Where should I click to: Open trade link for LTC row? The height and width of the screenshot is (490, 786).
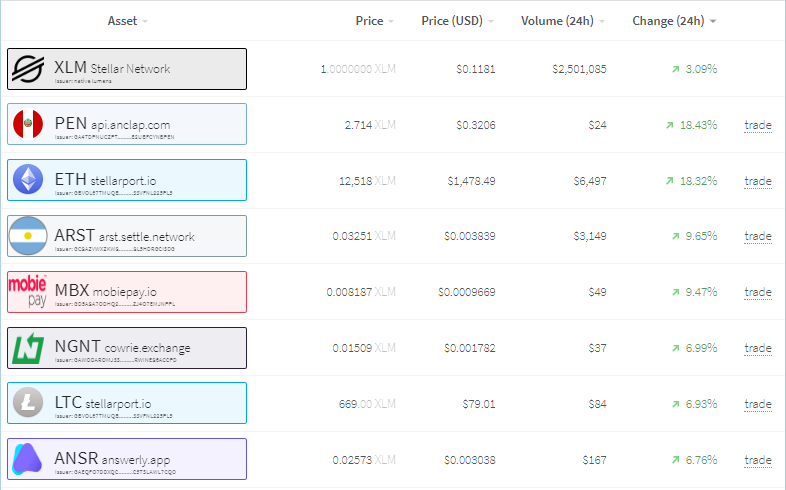click(x=758, y=404)
